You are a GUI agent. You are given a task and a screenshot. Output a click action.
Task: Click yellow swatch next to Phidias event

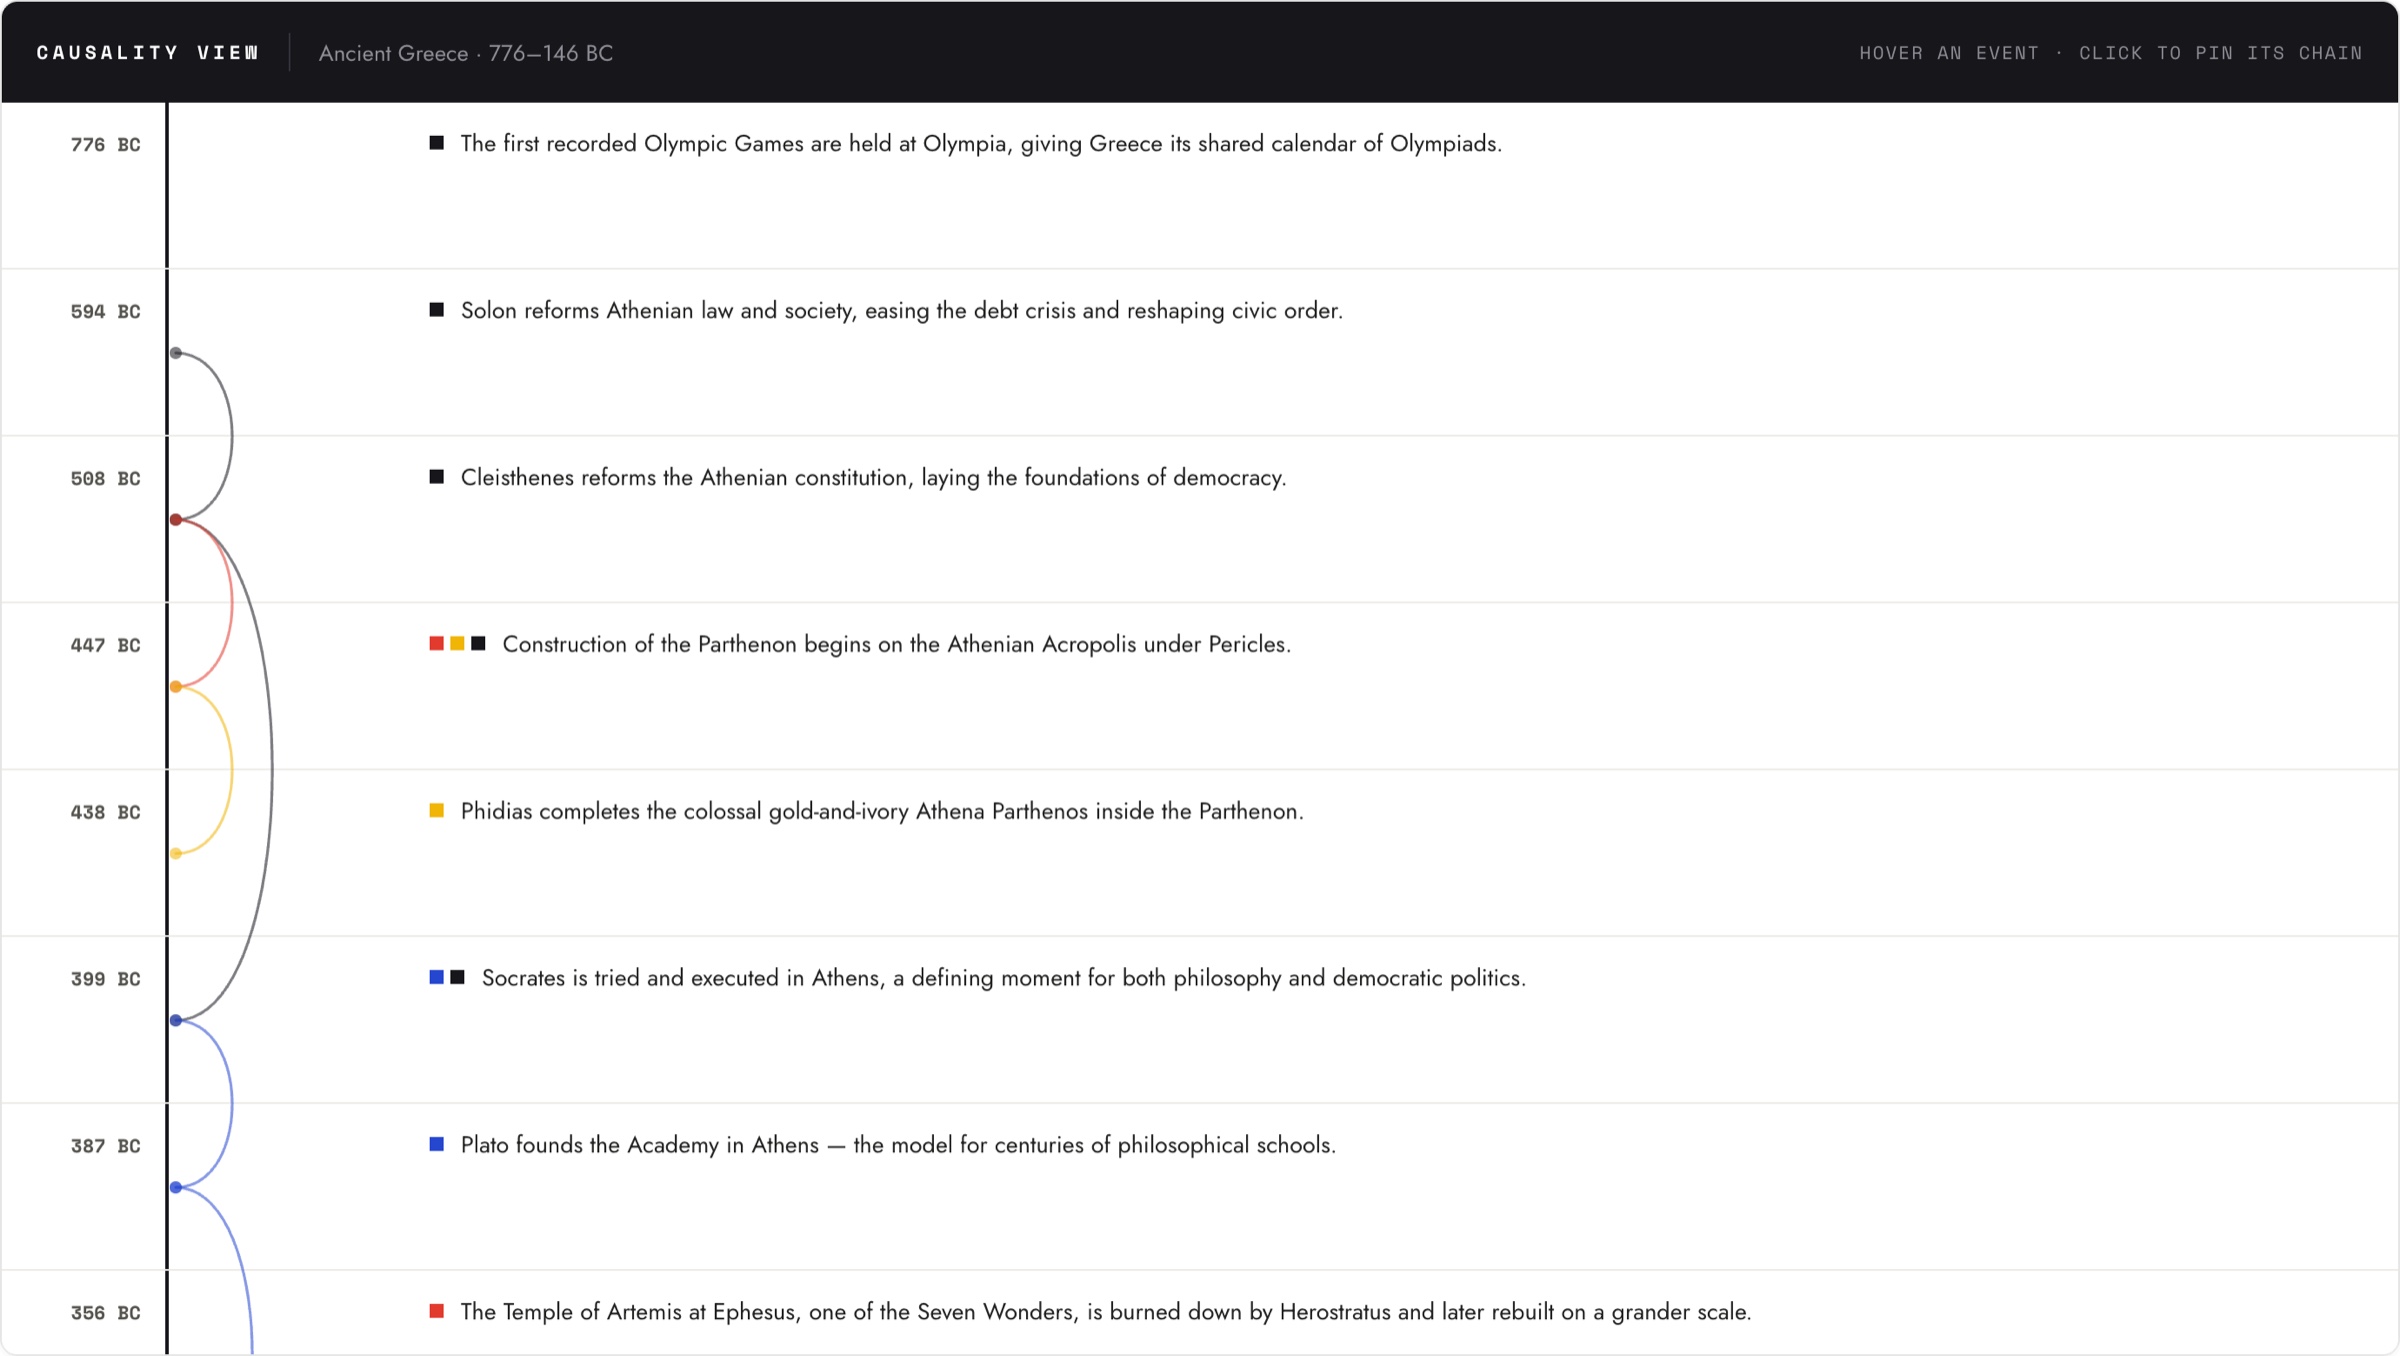437,811
